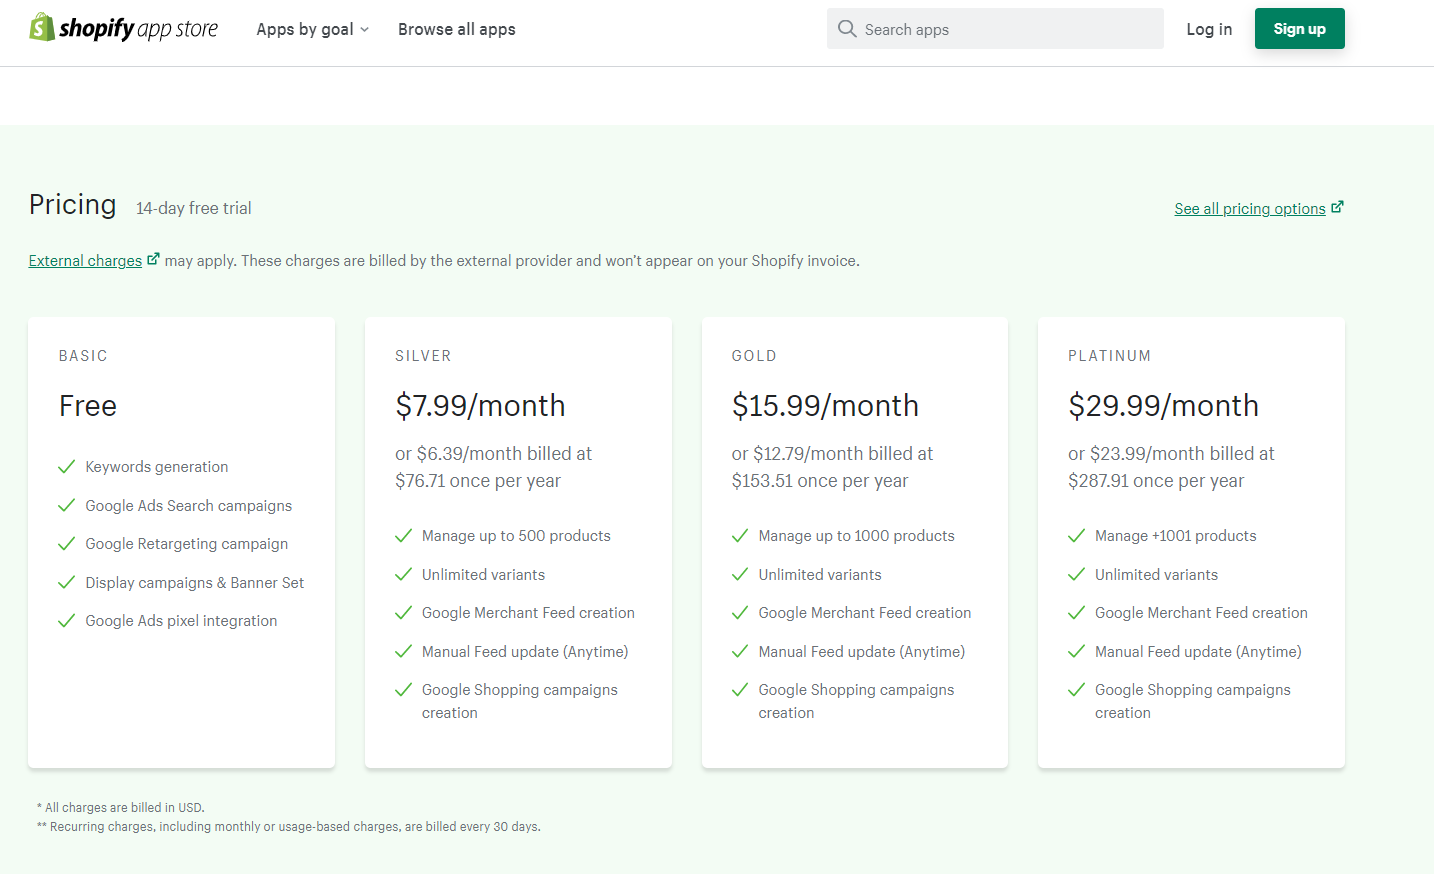The width and height of the screenshot is (1434, 874).
Task: Click the Silver plan Google Merchant Feed checkmark
Action: pos(404,613)
